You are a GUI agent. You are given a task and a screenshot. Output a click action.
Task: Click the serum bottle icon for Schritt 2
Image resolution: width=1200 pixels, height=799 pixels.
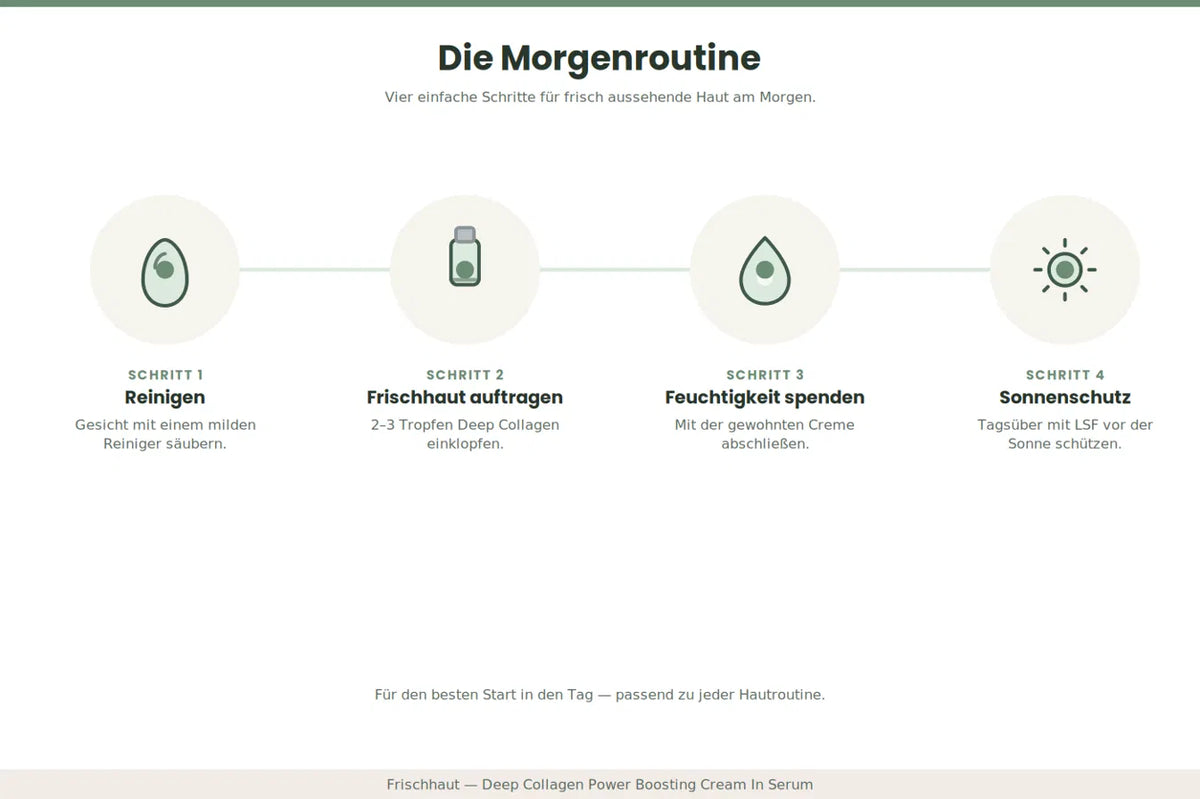point(465,257)
